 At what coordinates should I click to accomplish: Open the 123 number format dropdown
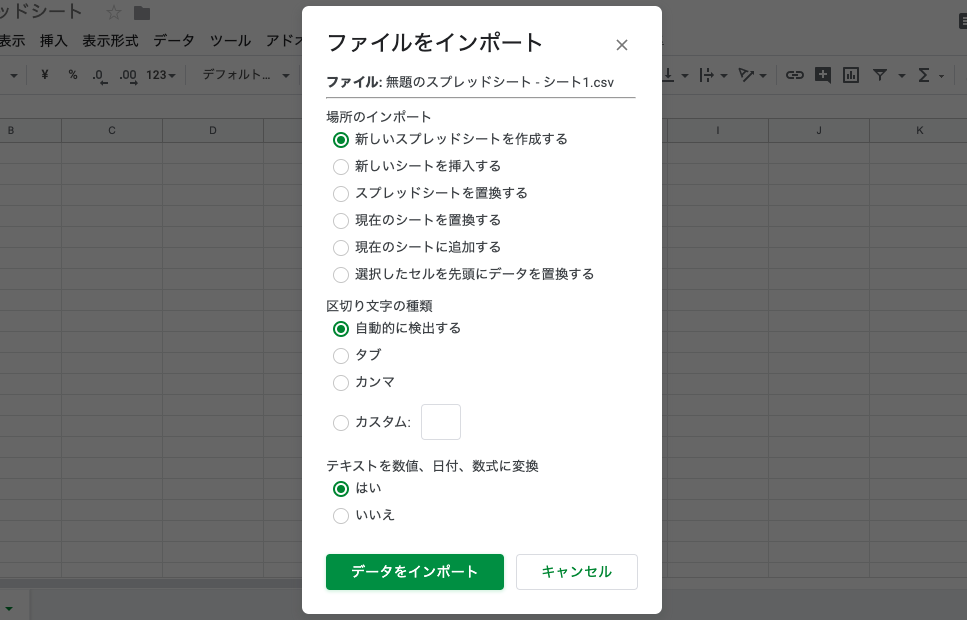click(x=161, y=75)
